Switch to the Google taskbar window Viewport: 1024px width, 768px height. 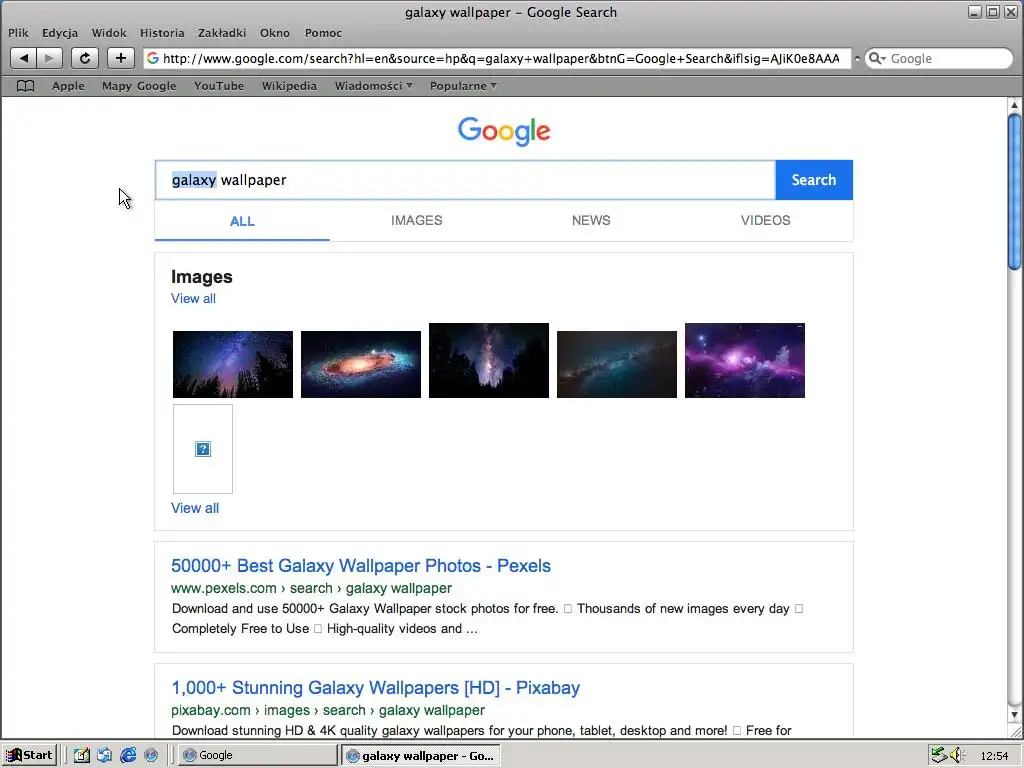[x=257, y=755]
